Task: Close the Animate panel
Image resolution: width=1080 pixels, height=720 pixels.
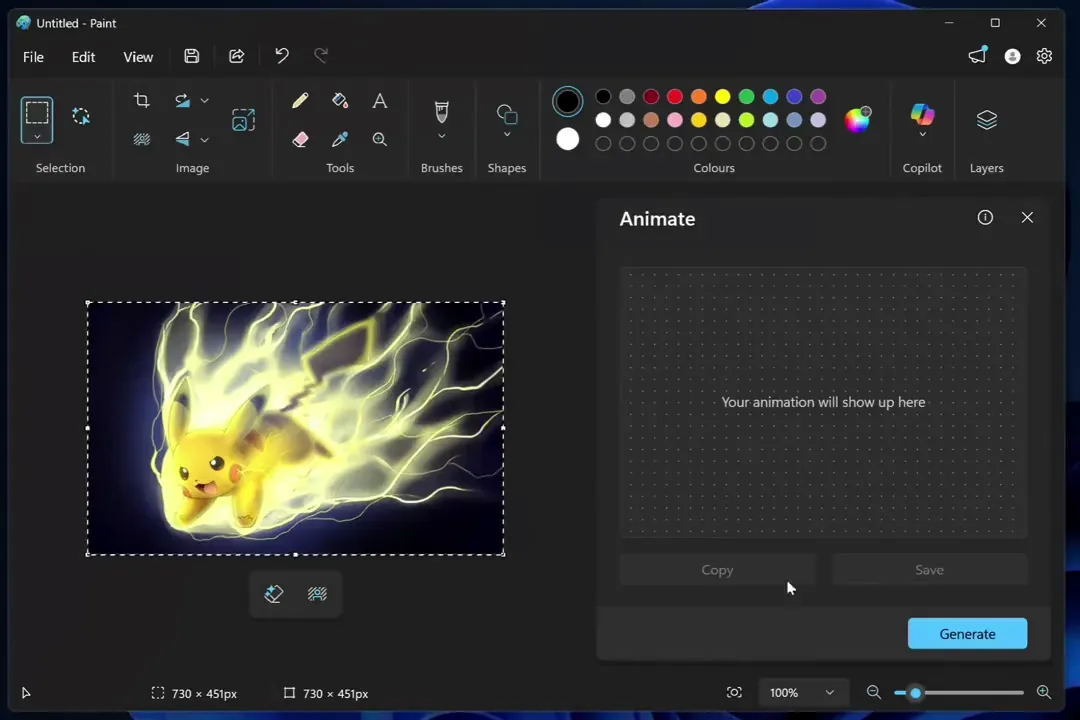Action: [x=1027, y=218]
